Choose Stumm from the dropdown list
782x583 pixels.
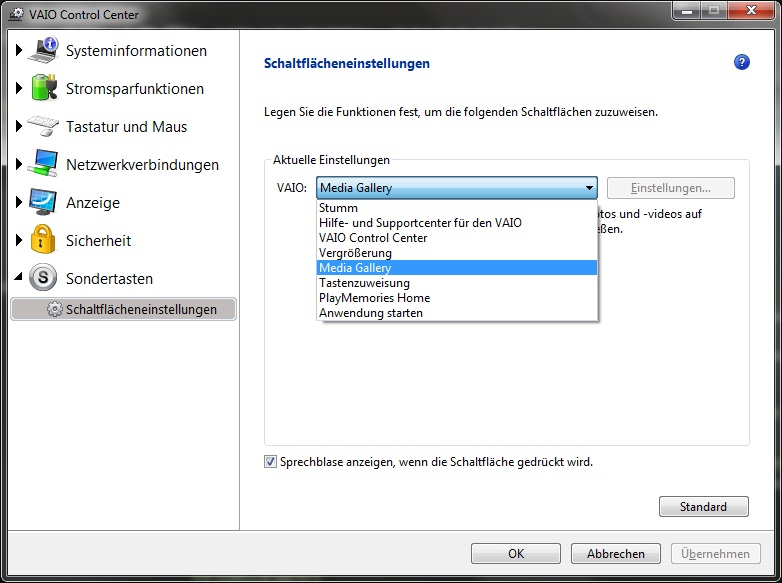click(457, 208)
